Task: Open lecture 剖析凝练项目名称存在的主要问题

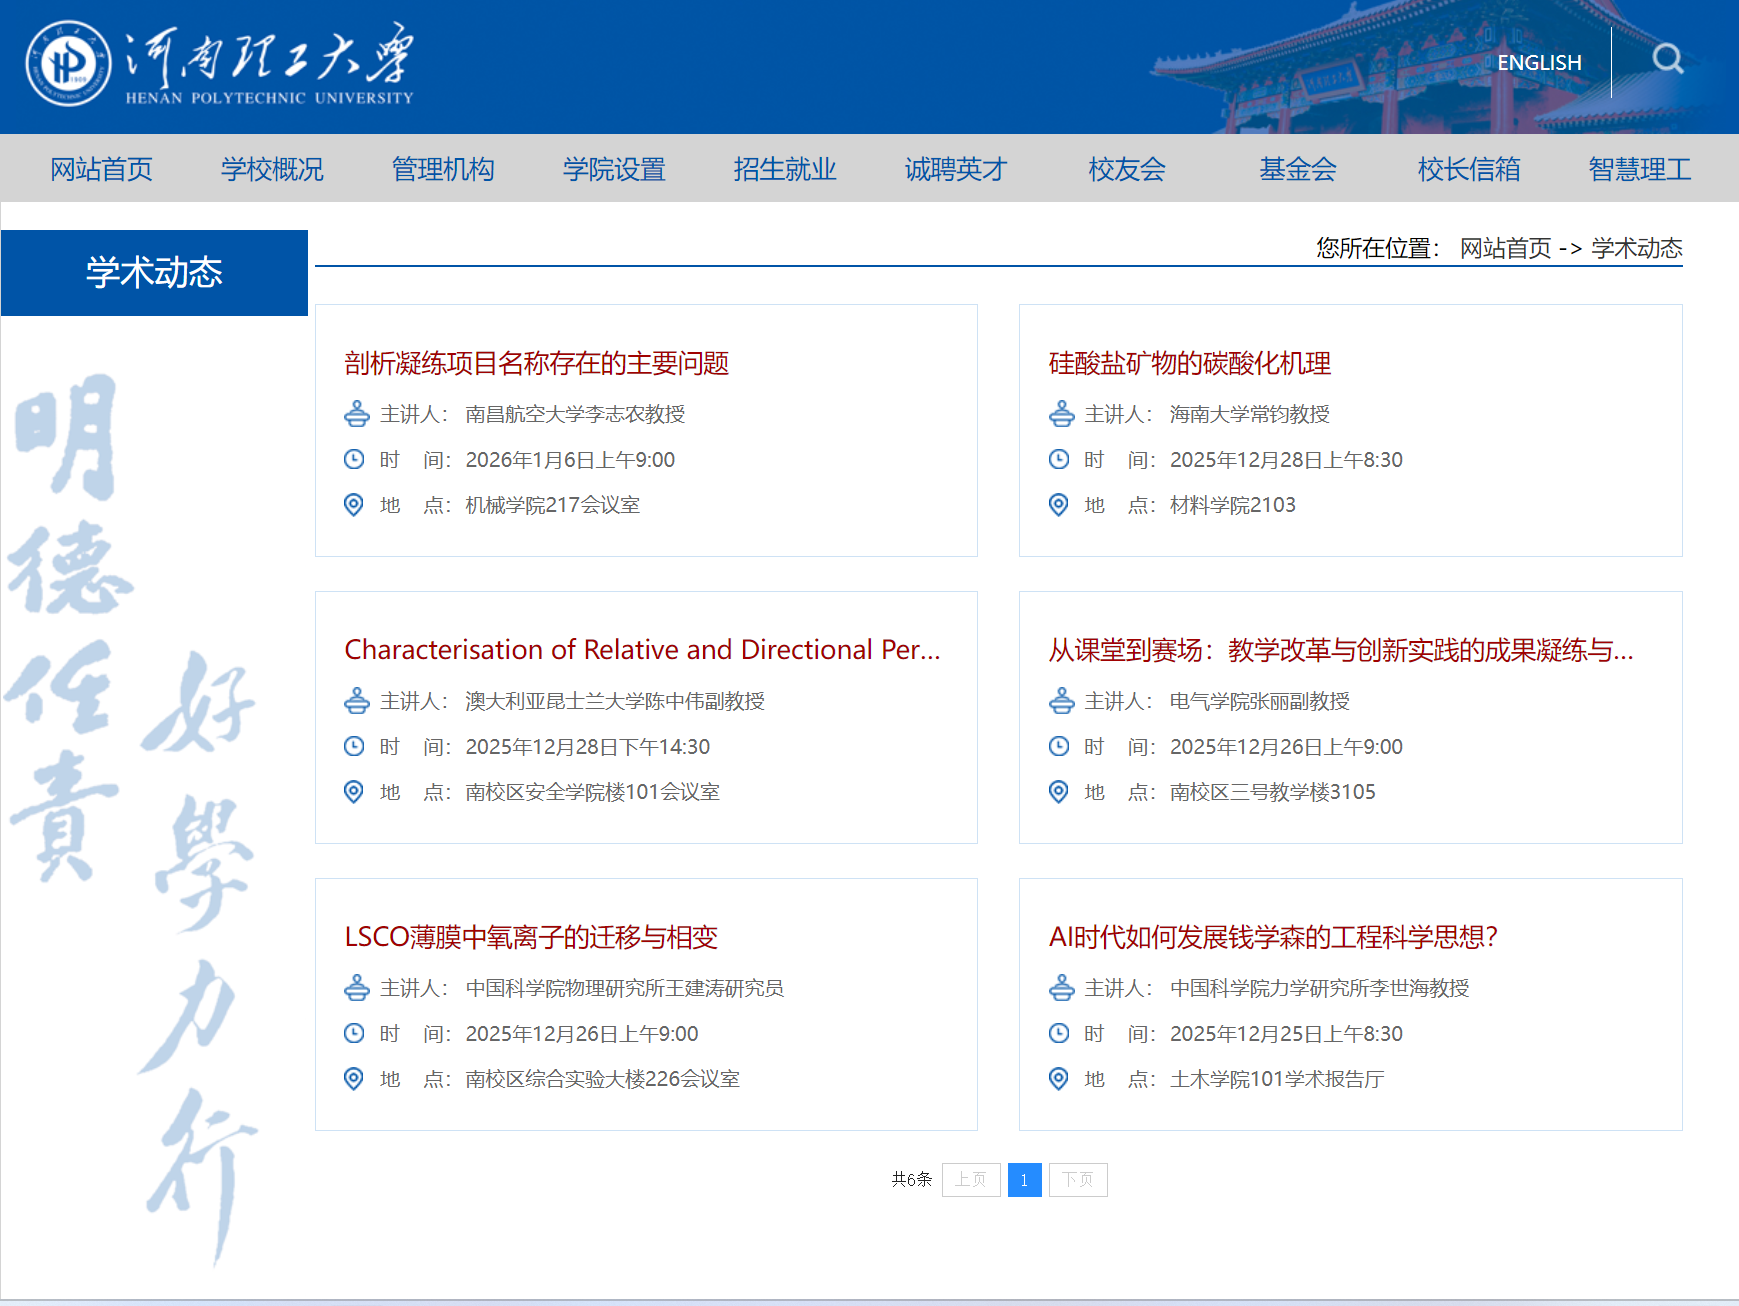Action: [x=536, y=363]
